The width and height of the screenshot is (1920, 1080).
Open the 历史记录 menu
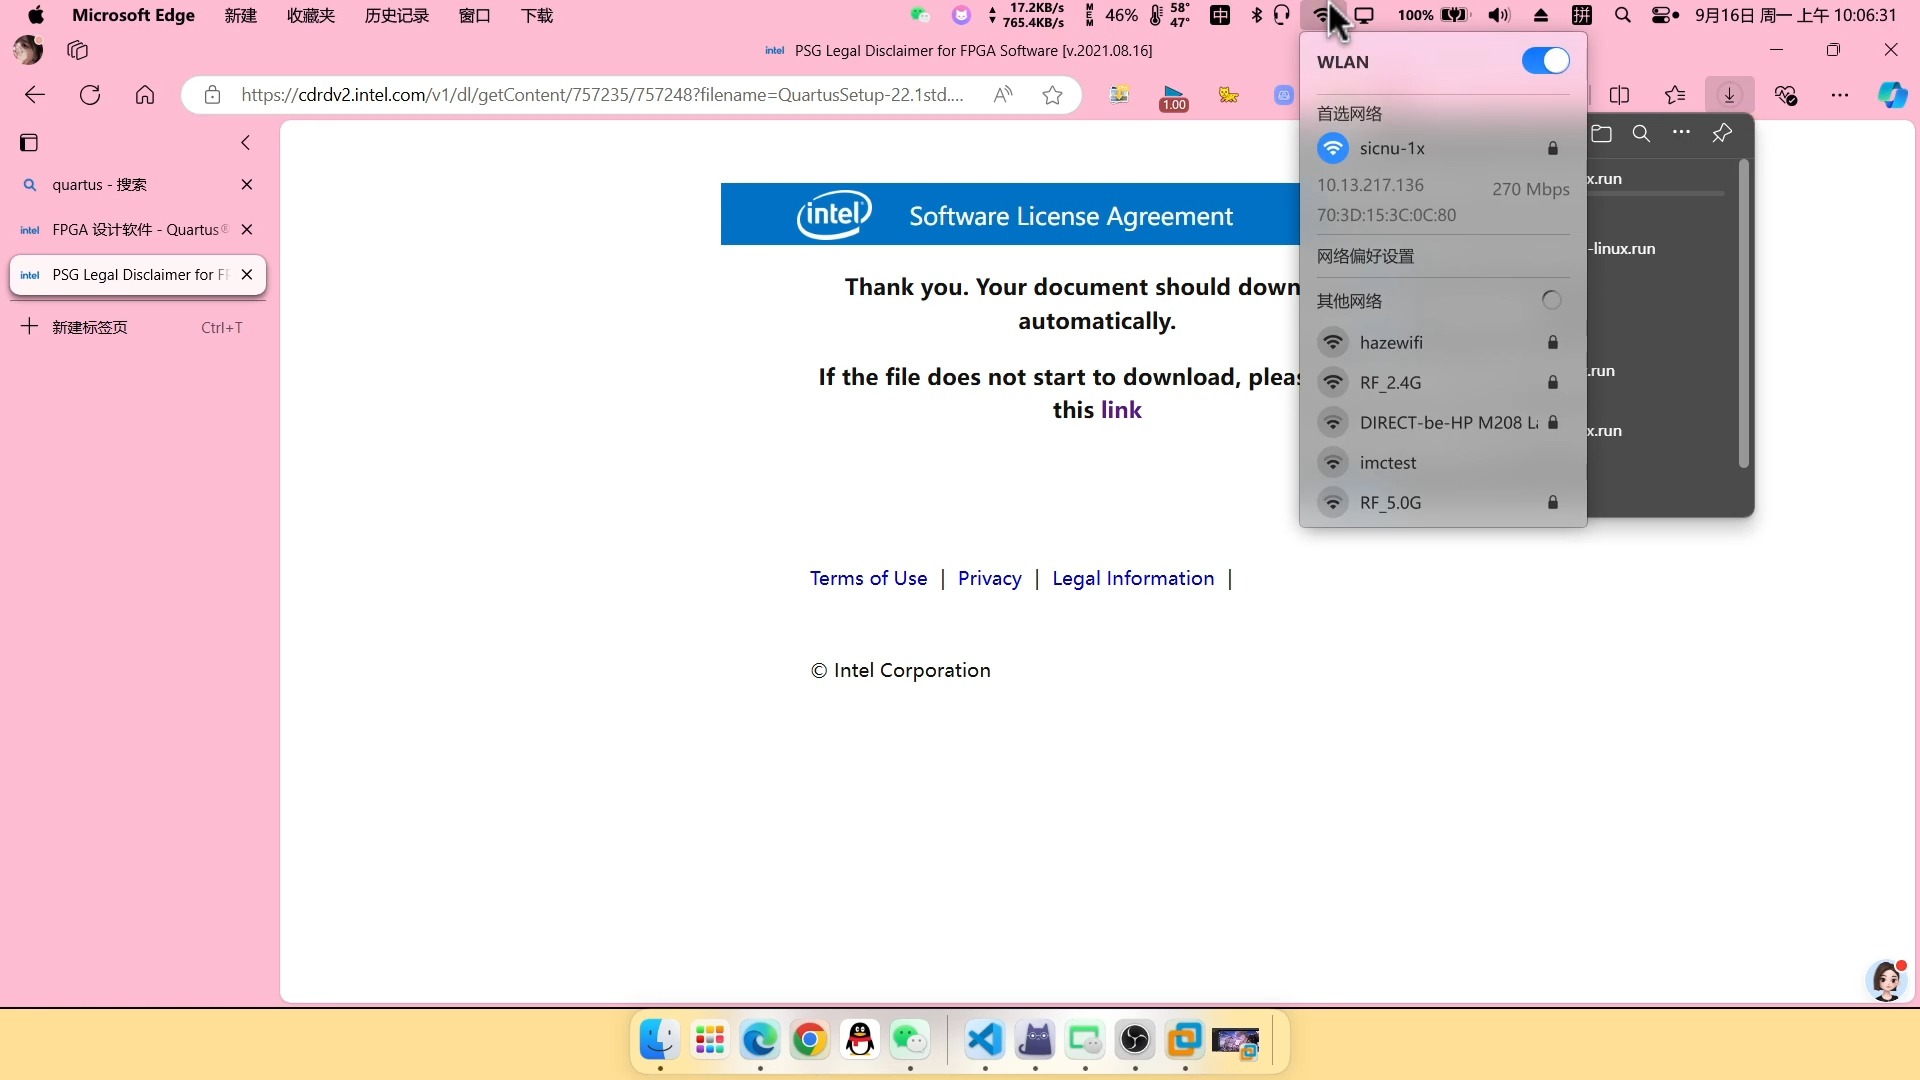396,15
